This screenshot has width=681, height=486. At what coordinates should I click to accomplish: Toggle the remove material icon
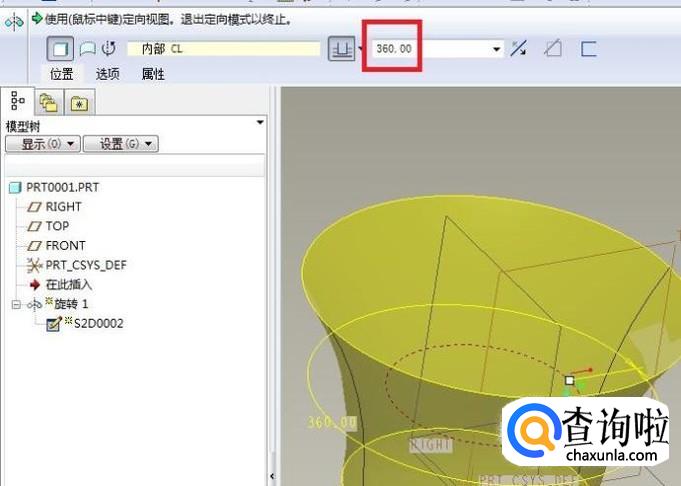coord(552,49)
